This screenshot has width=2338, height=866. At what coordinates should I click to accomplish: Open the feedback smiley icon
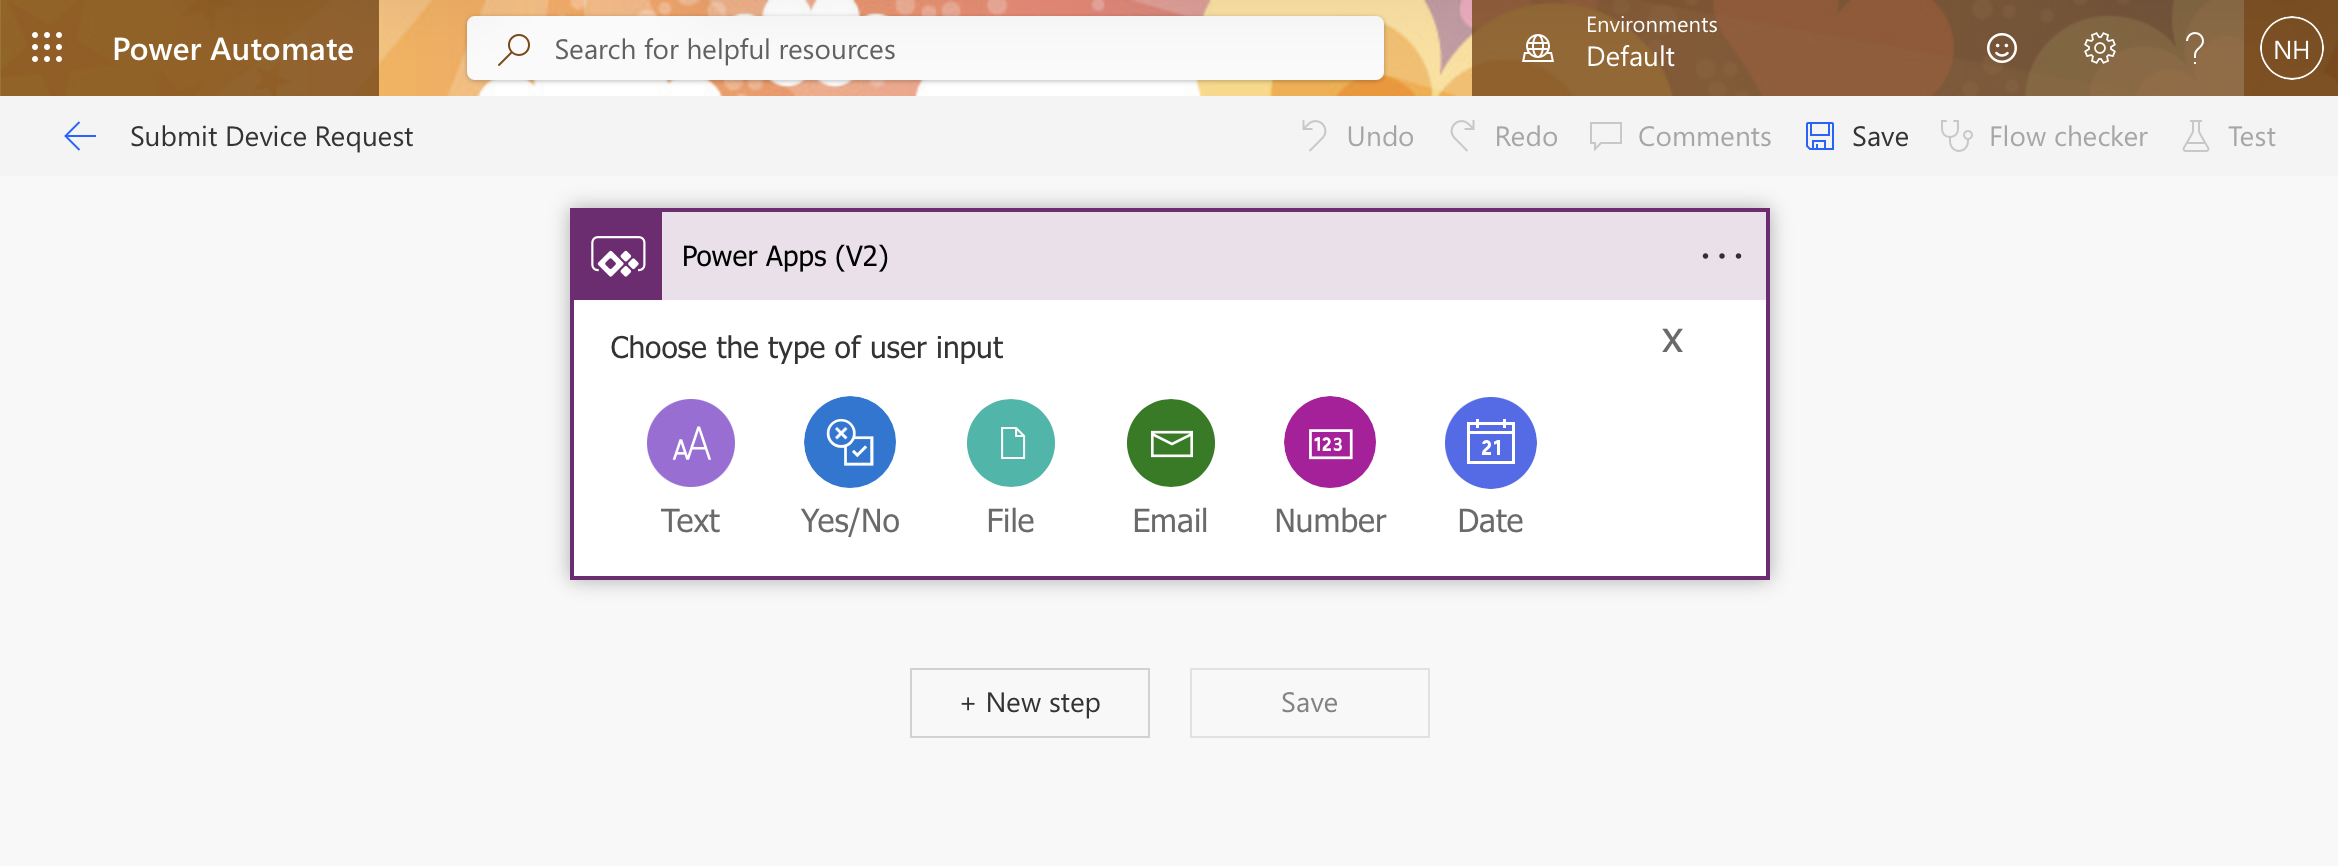click(x=2002, y=48)
